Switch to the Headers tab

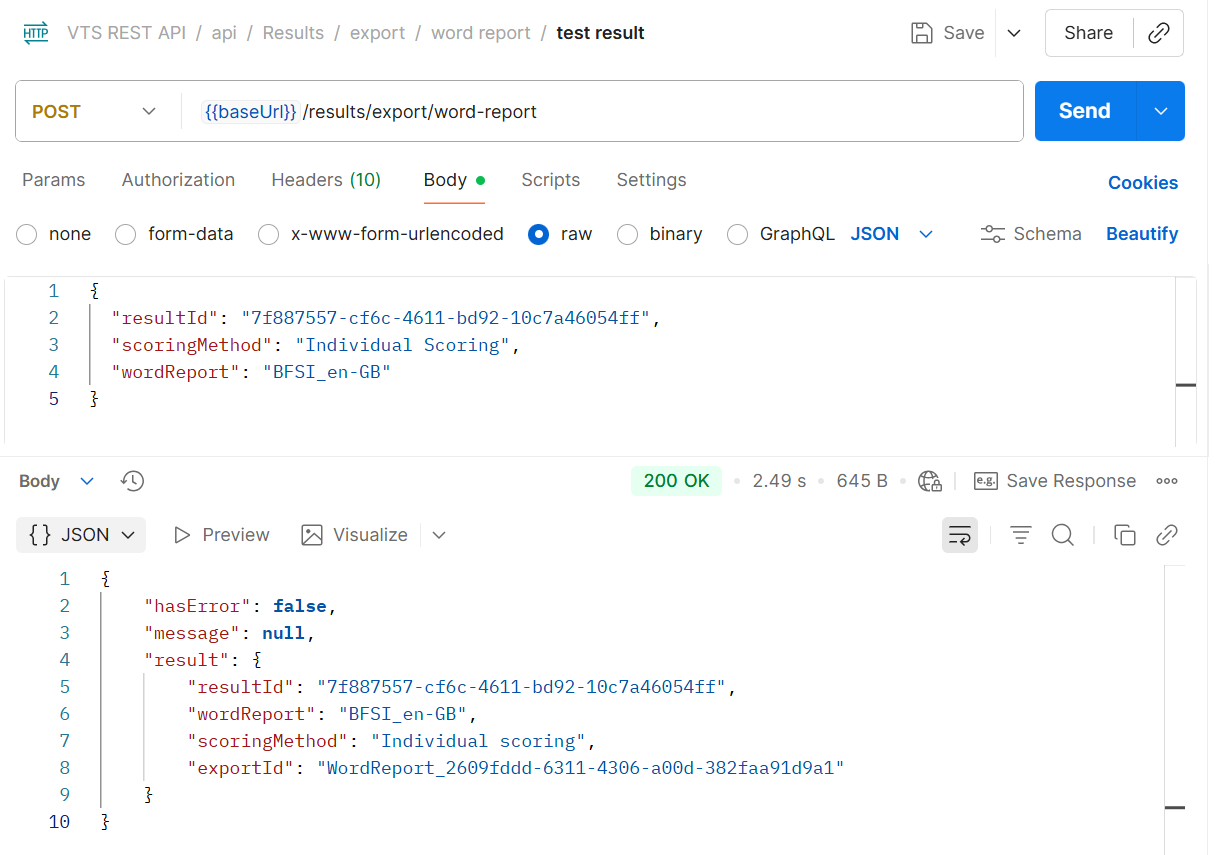tap(326, 180)
